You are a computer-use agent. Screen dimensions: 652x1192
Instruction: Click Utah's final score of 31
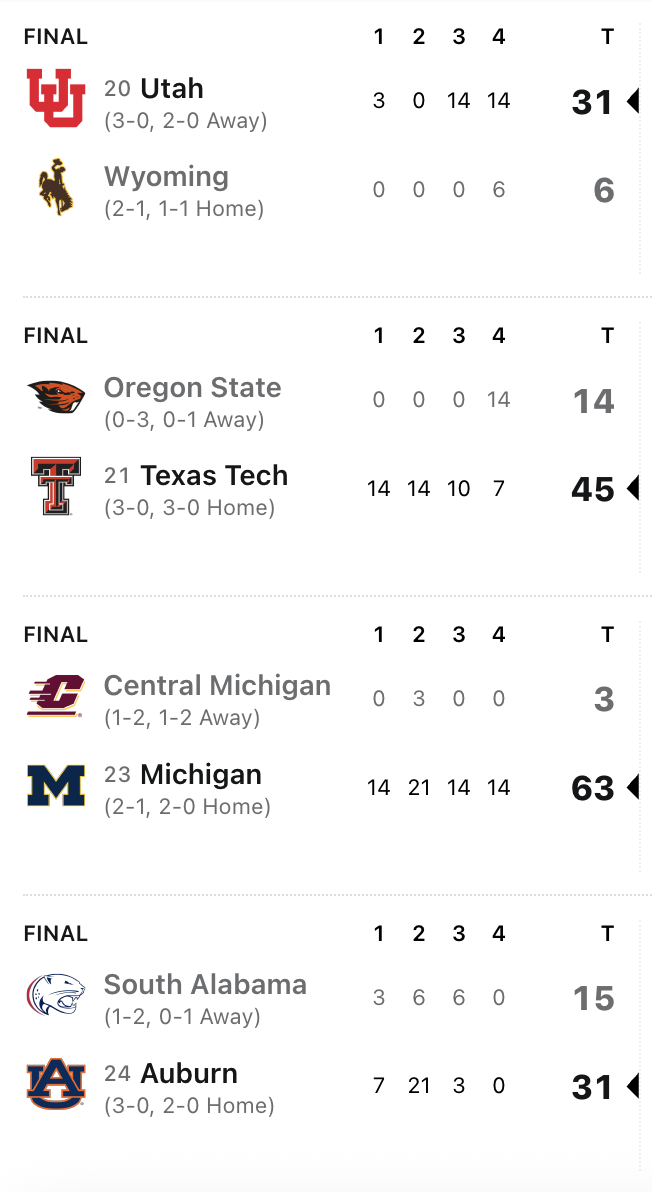pyautogui.click(x=592, y=102)
